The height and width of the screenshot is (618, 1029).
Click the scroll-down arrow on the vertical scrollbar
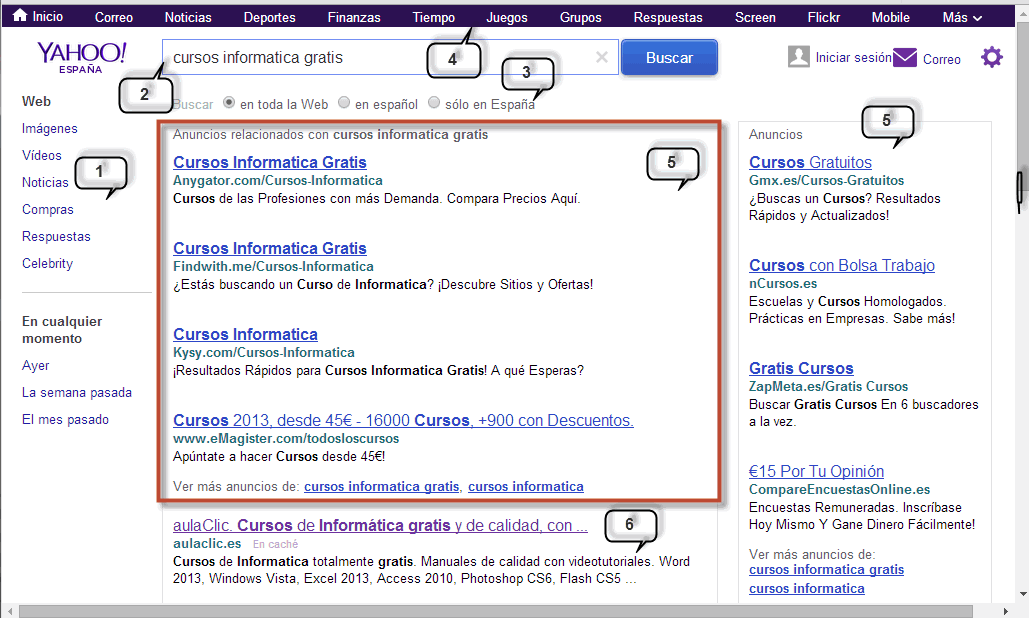tap(1023, 595)
